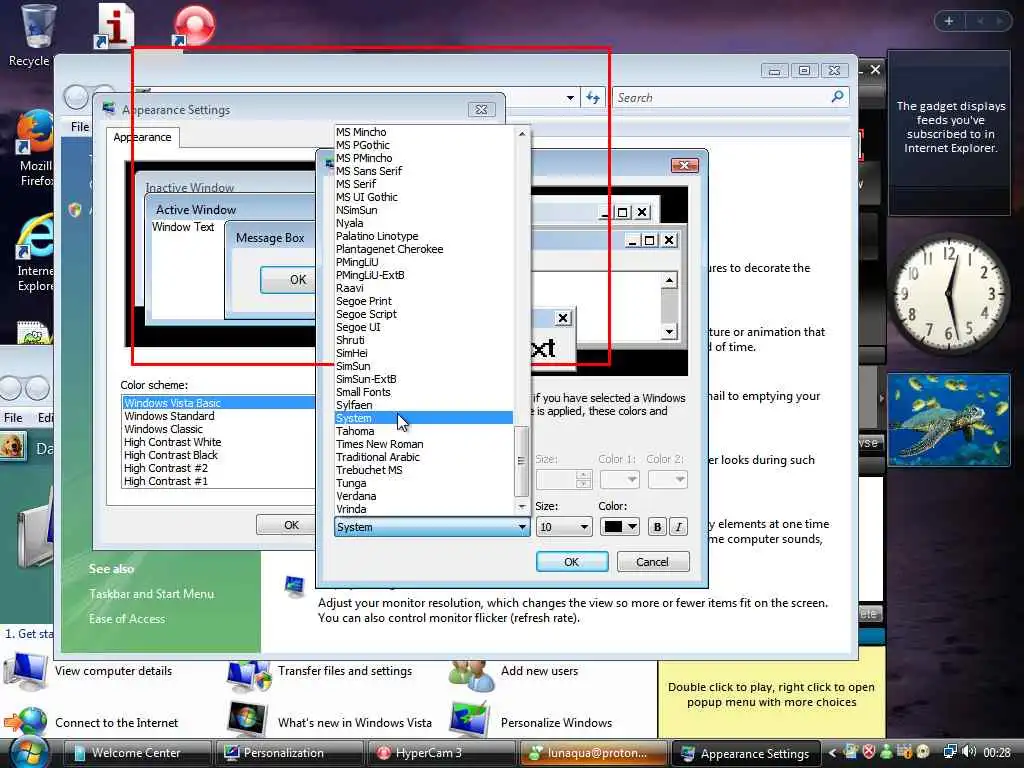Open File menu in Personalization window
Screen dimensions: 1024x768
point(80,127)
